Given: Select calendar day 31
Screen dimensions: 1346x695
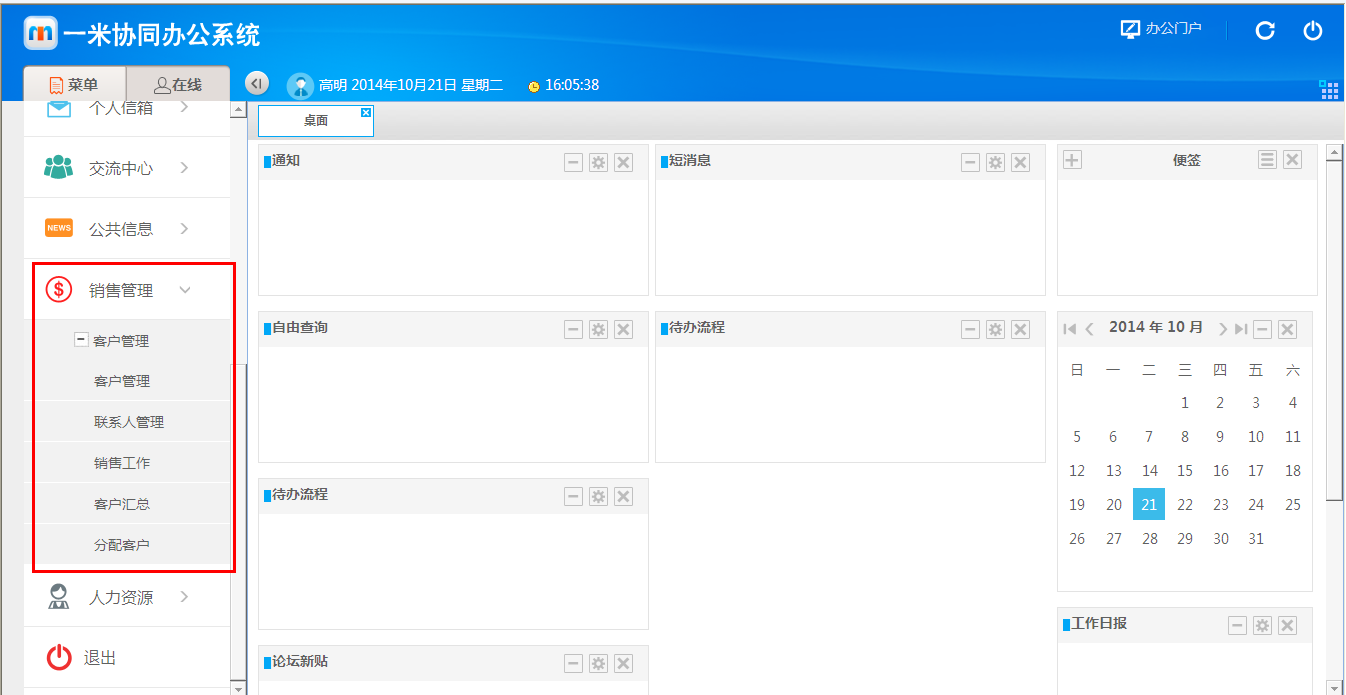Looking at the screenshot, I should coord(1256,539).
